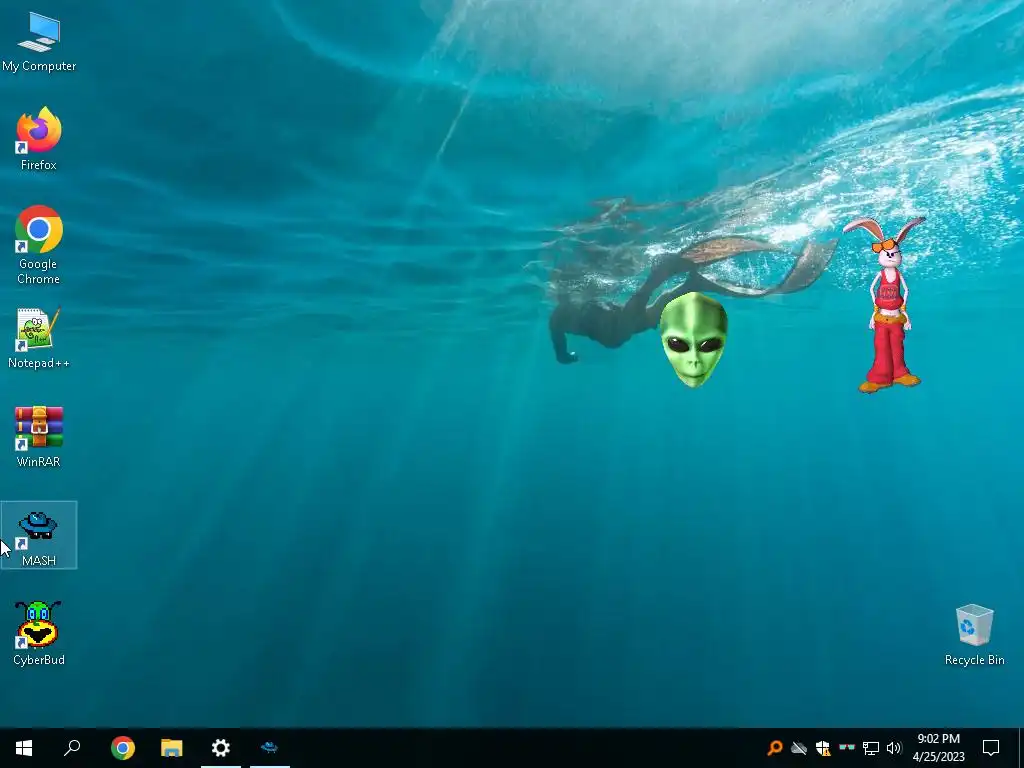The image size is (1024, 768).
Task: Open File Explorer from the taskbar
Action: click(x=172, y=748)
